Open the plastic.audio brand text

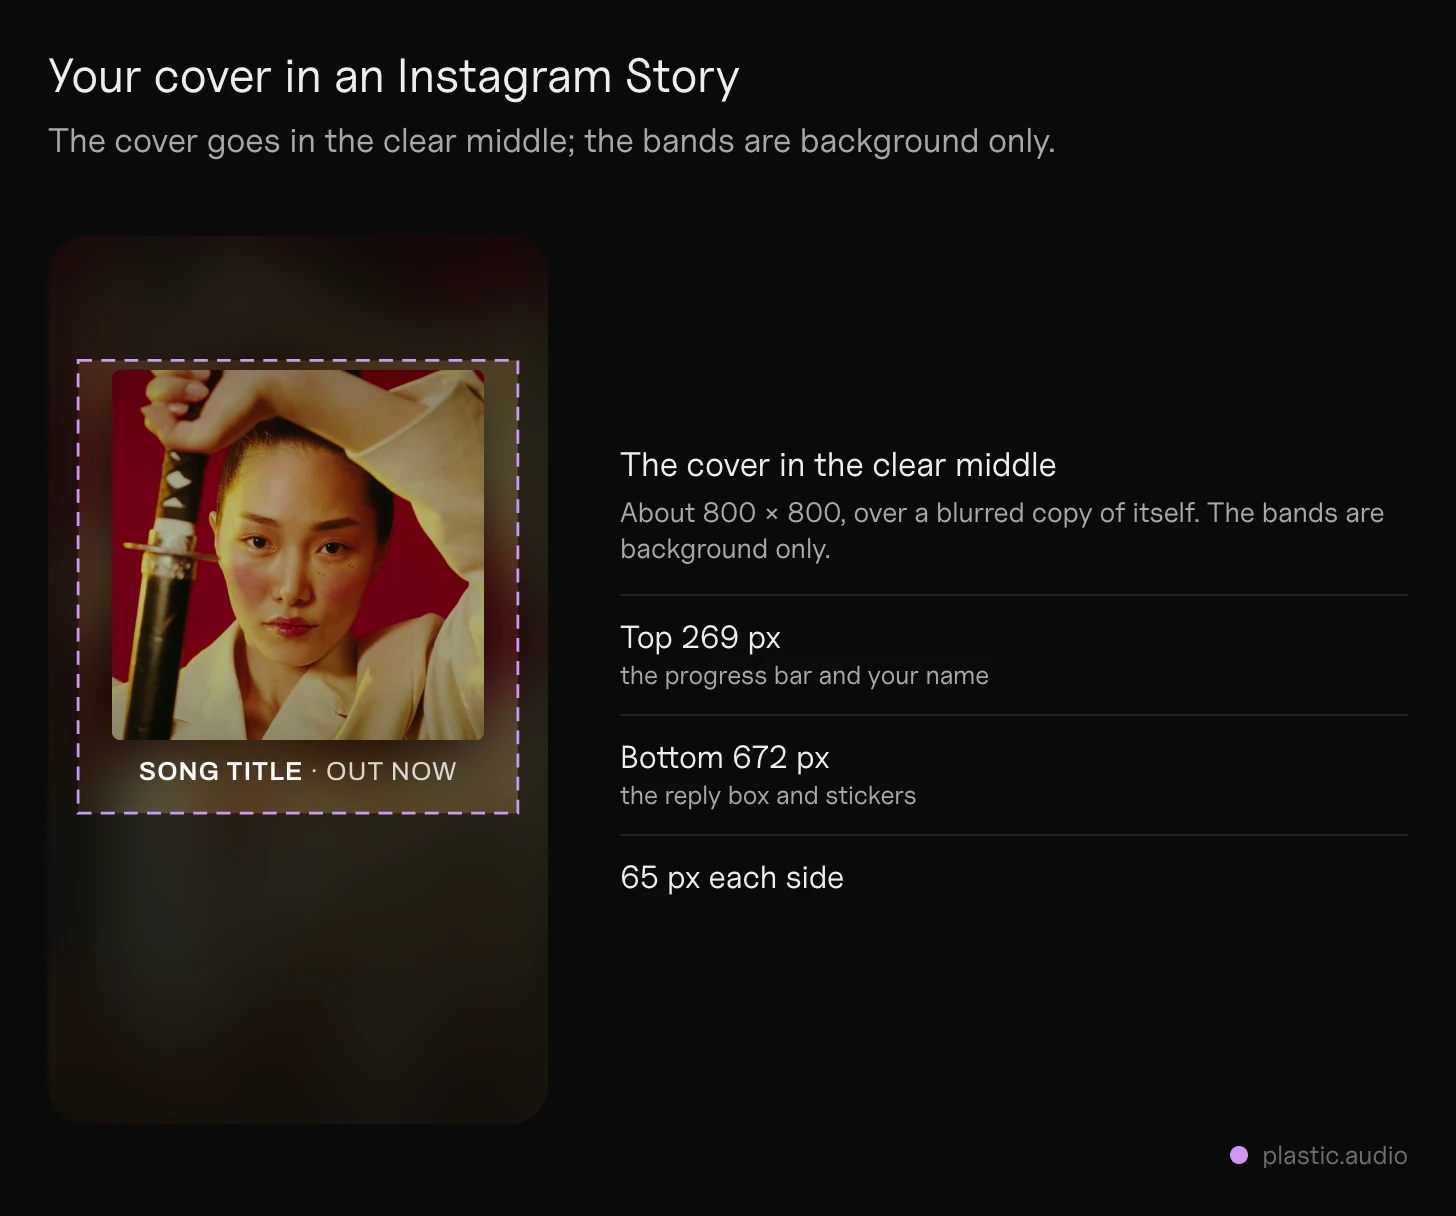coord(1334,1156)
